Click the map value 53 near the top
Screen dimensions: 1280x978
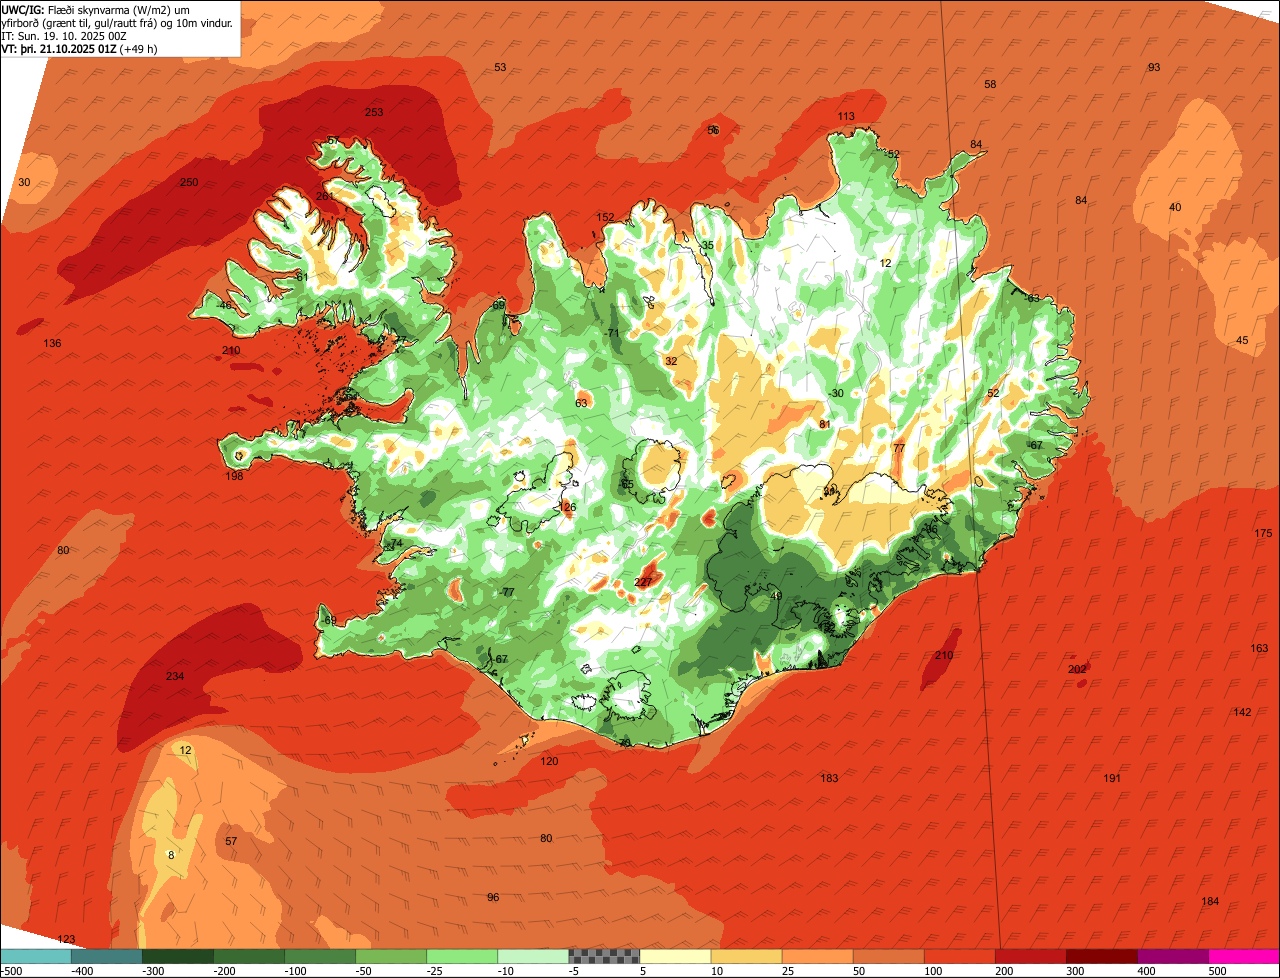[500, 67]
